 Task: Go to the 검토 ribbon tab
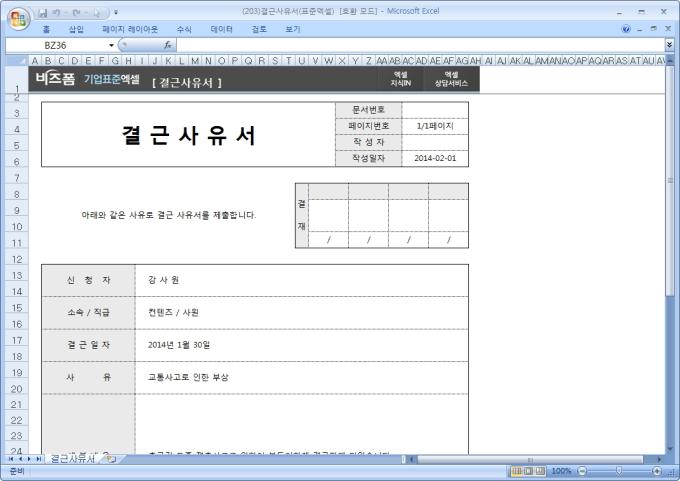point(259,29)
